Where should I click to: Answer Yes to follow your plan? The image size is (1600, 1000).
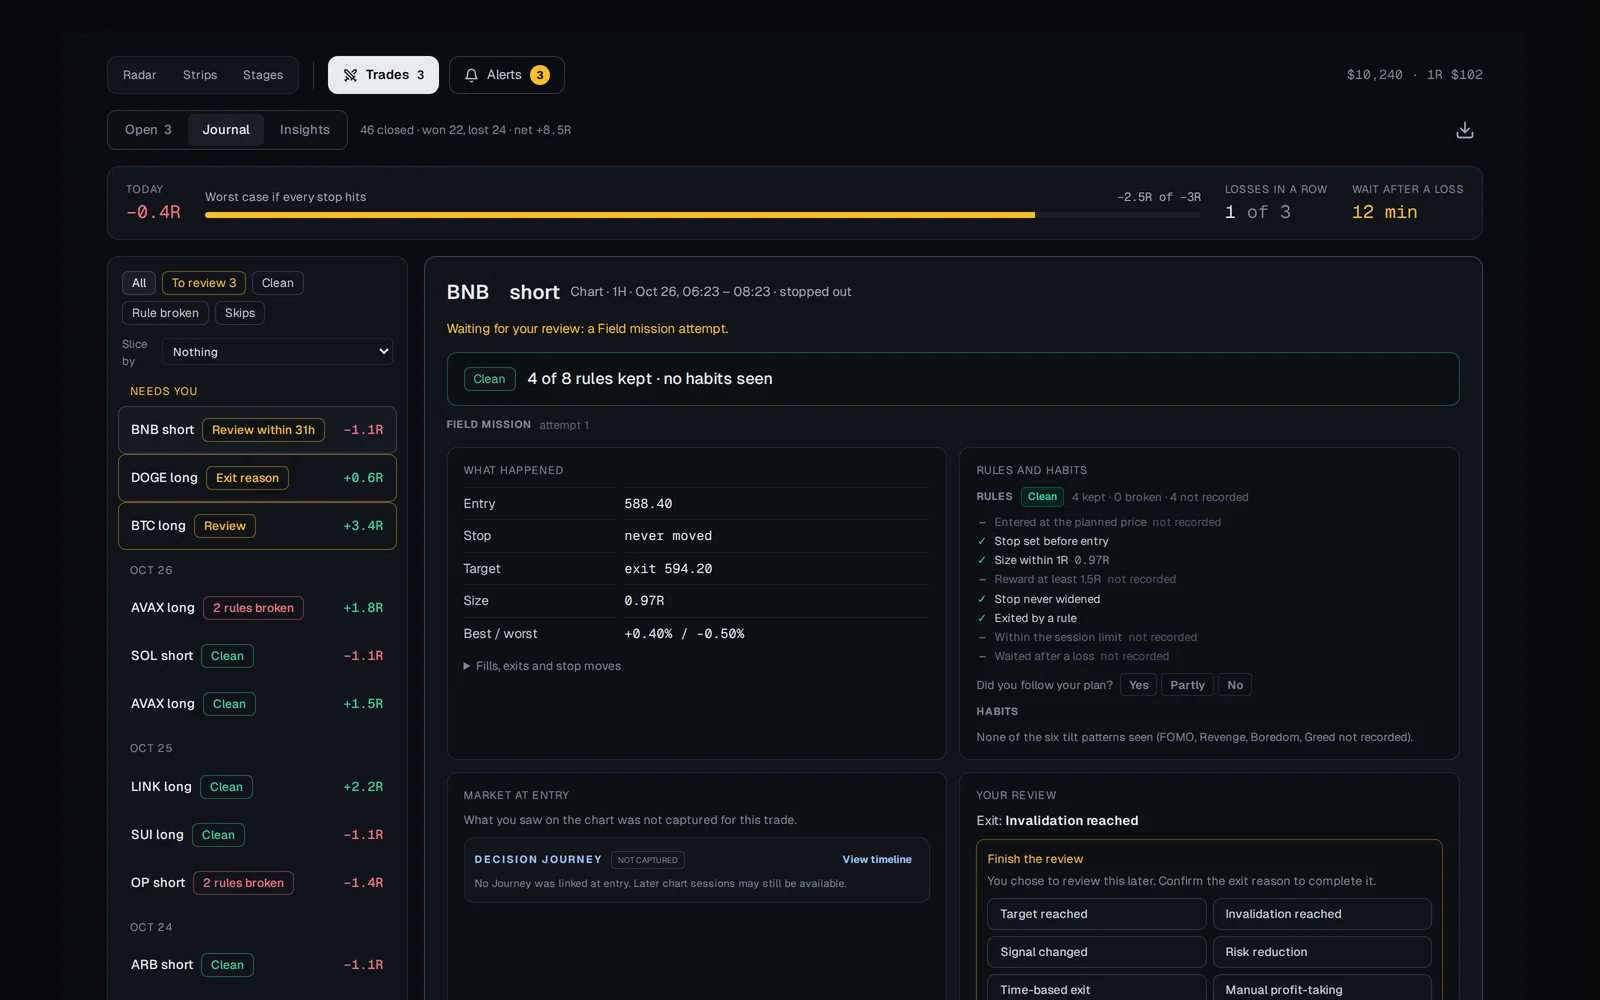coord(1138,685)
